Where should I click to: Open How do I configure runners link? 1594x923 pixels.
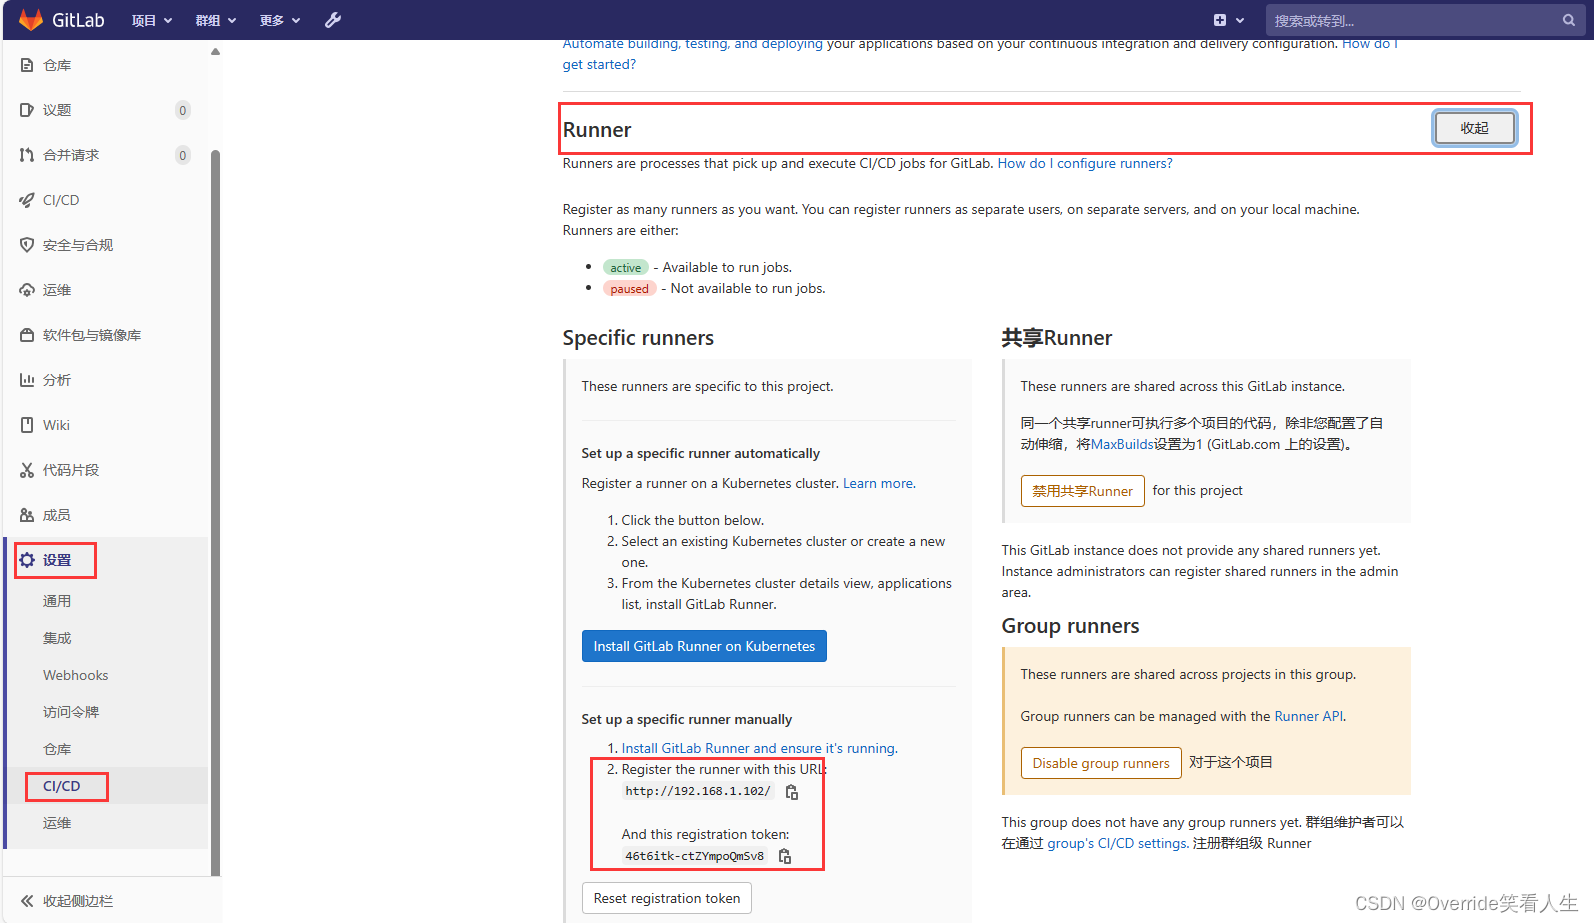pyautogui.click(x=1085, y=163)
